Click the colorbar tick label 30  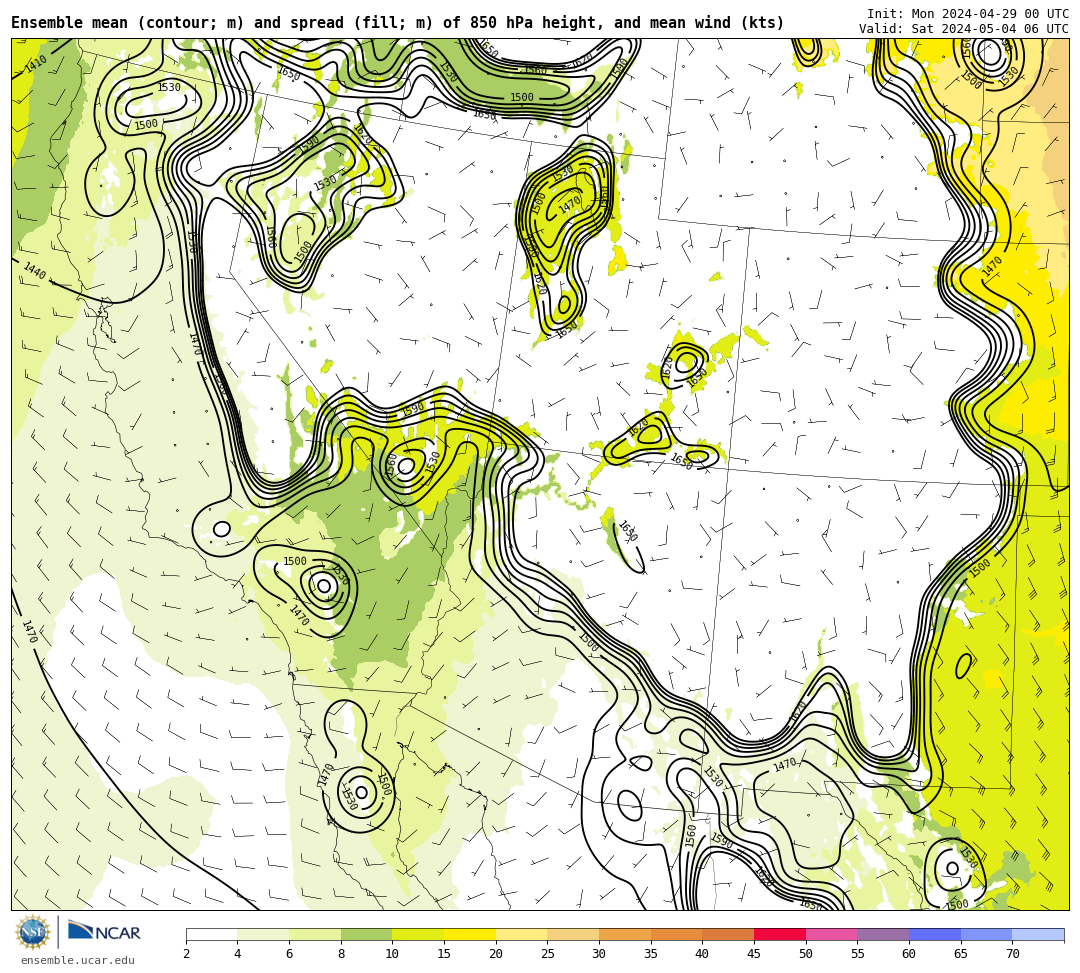pos(599,954)
